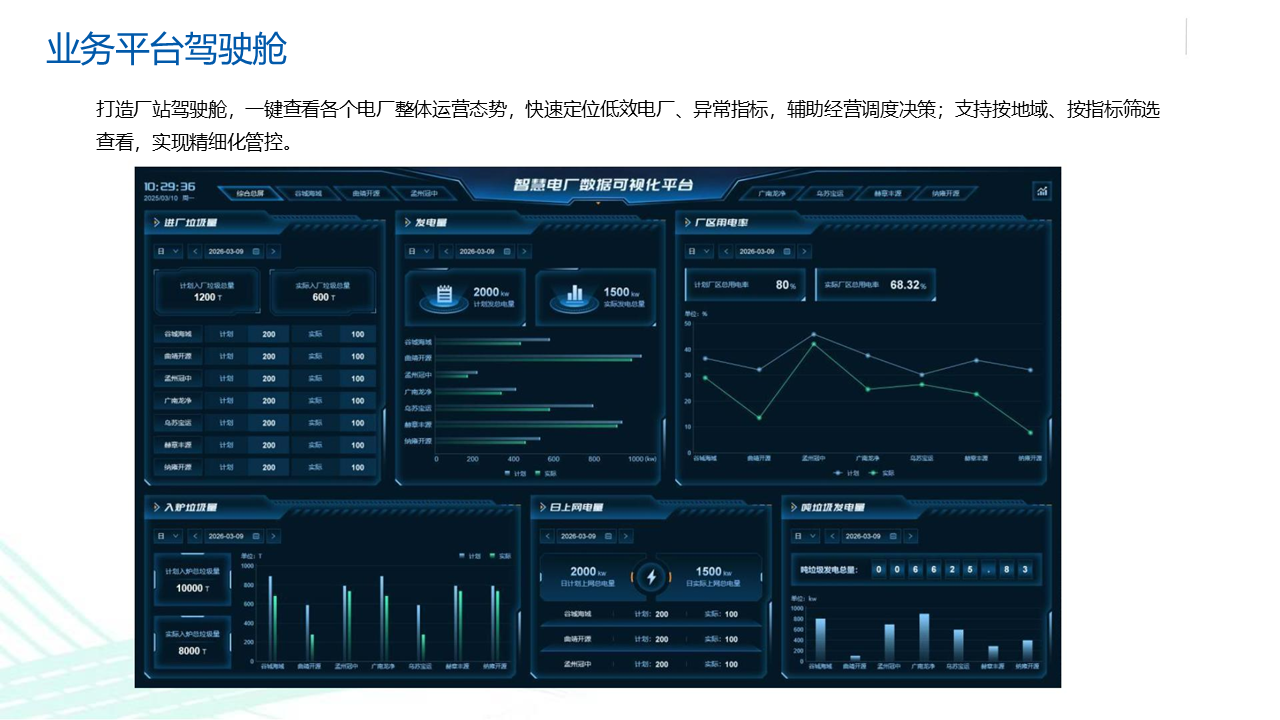Click the 智慧电厂数据可视化平台 title
The width and height of the screenshot is (1280, 720).
click(x=603, y=186)
